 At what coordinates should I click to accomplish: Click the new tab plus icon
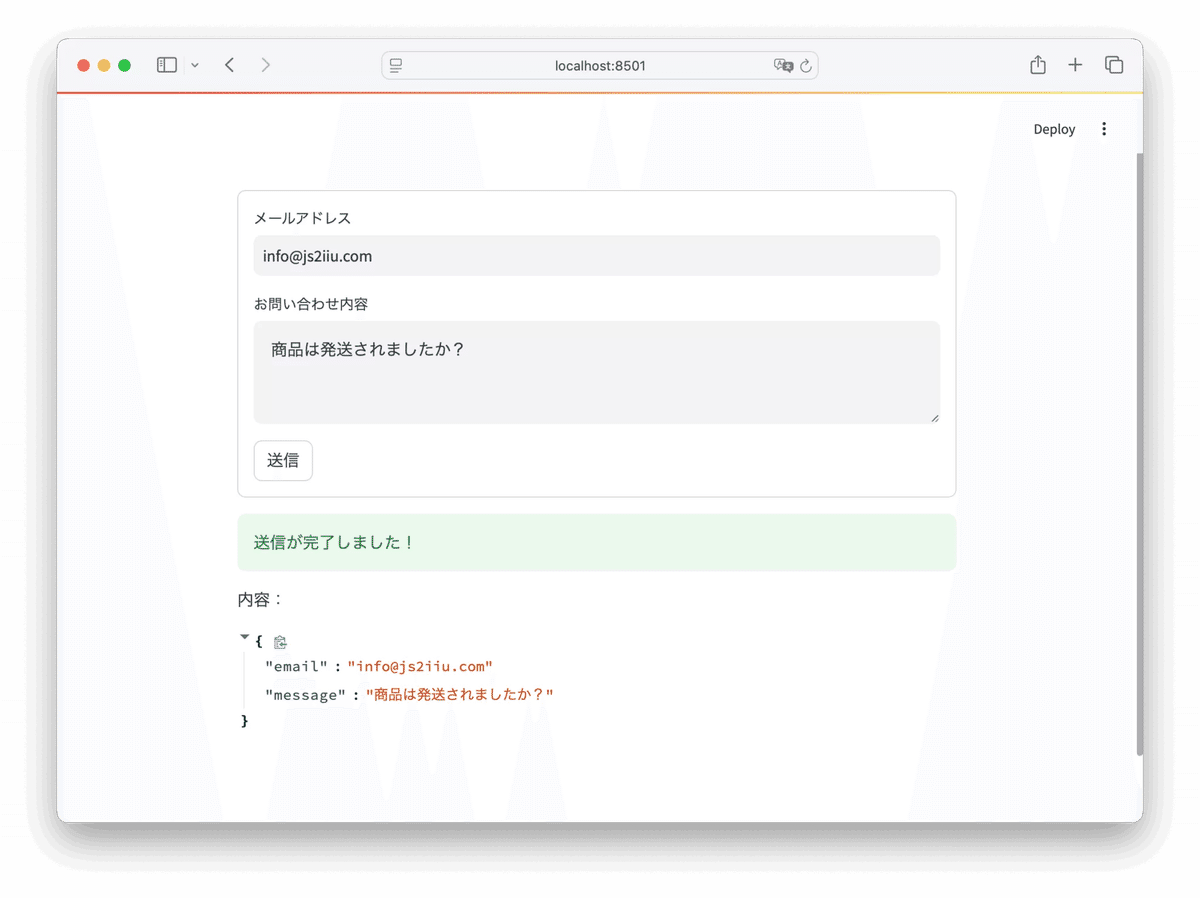[1075, 64]
